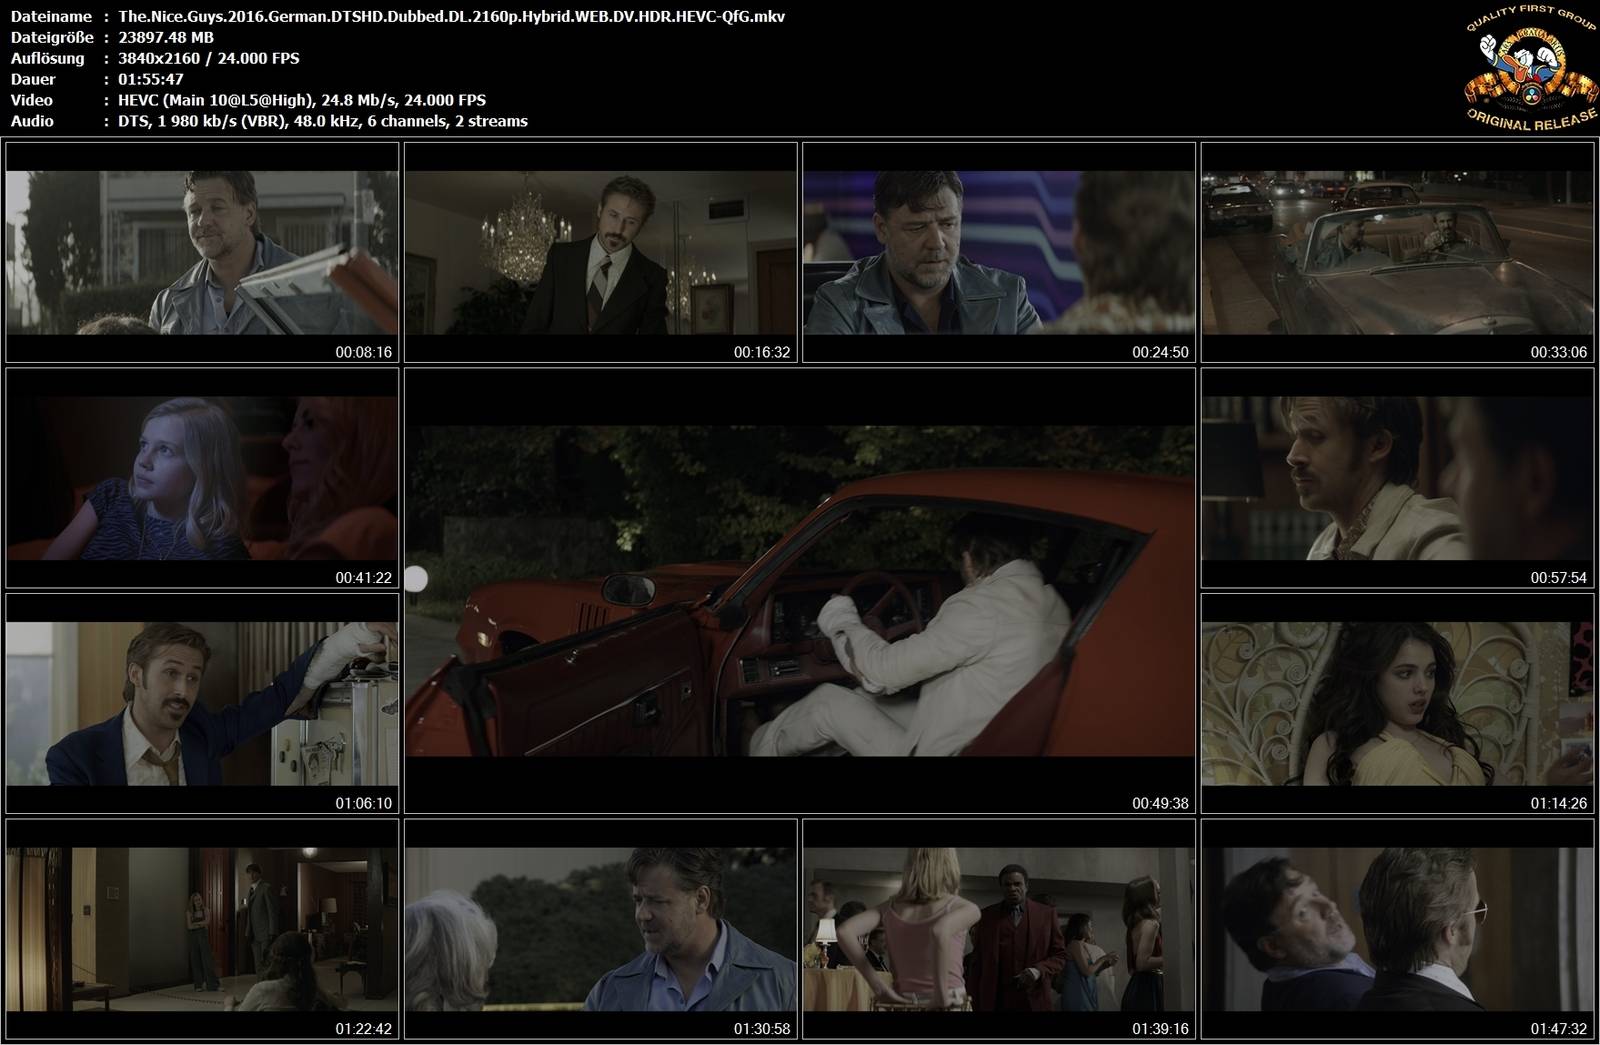Open the thumbnail at 01:39:16
The image size is (1600, 1045).
999,930
